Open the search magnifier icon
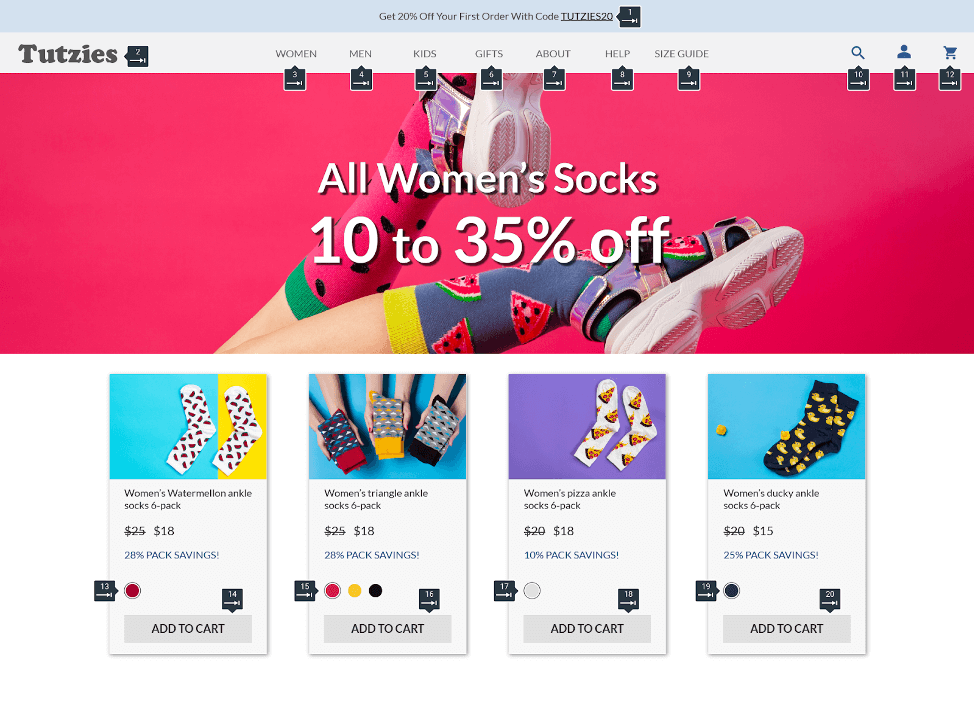The image size is (974, 710). (857, 53)
